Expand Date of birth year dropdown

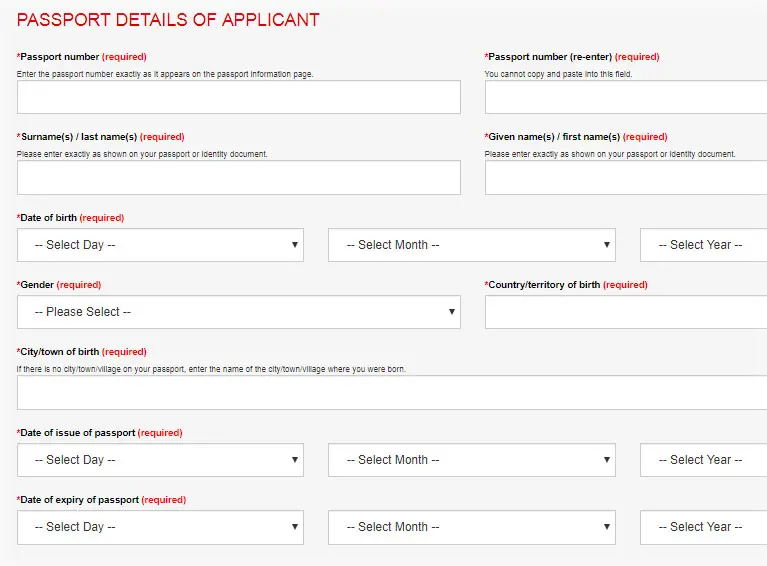(x=703, y=245)
